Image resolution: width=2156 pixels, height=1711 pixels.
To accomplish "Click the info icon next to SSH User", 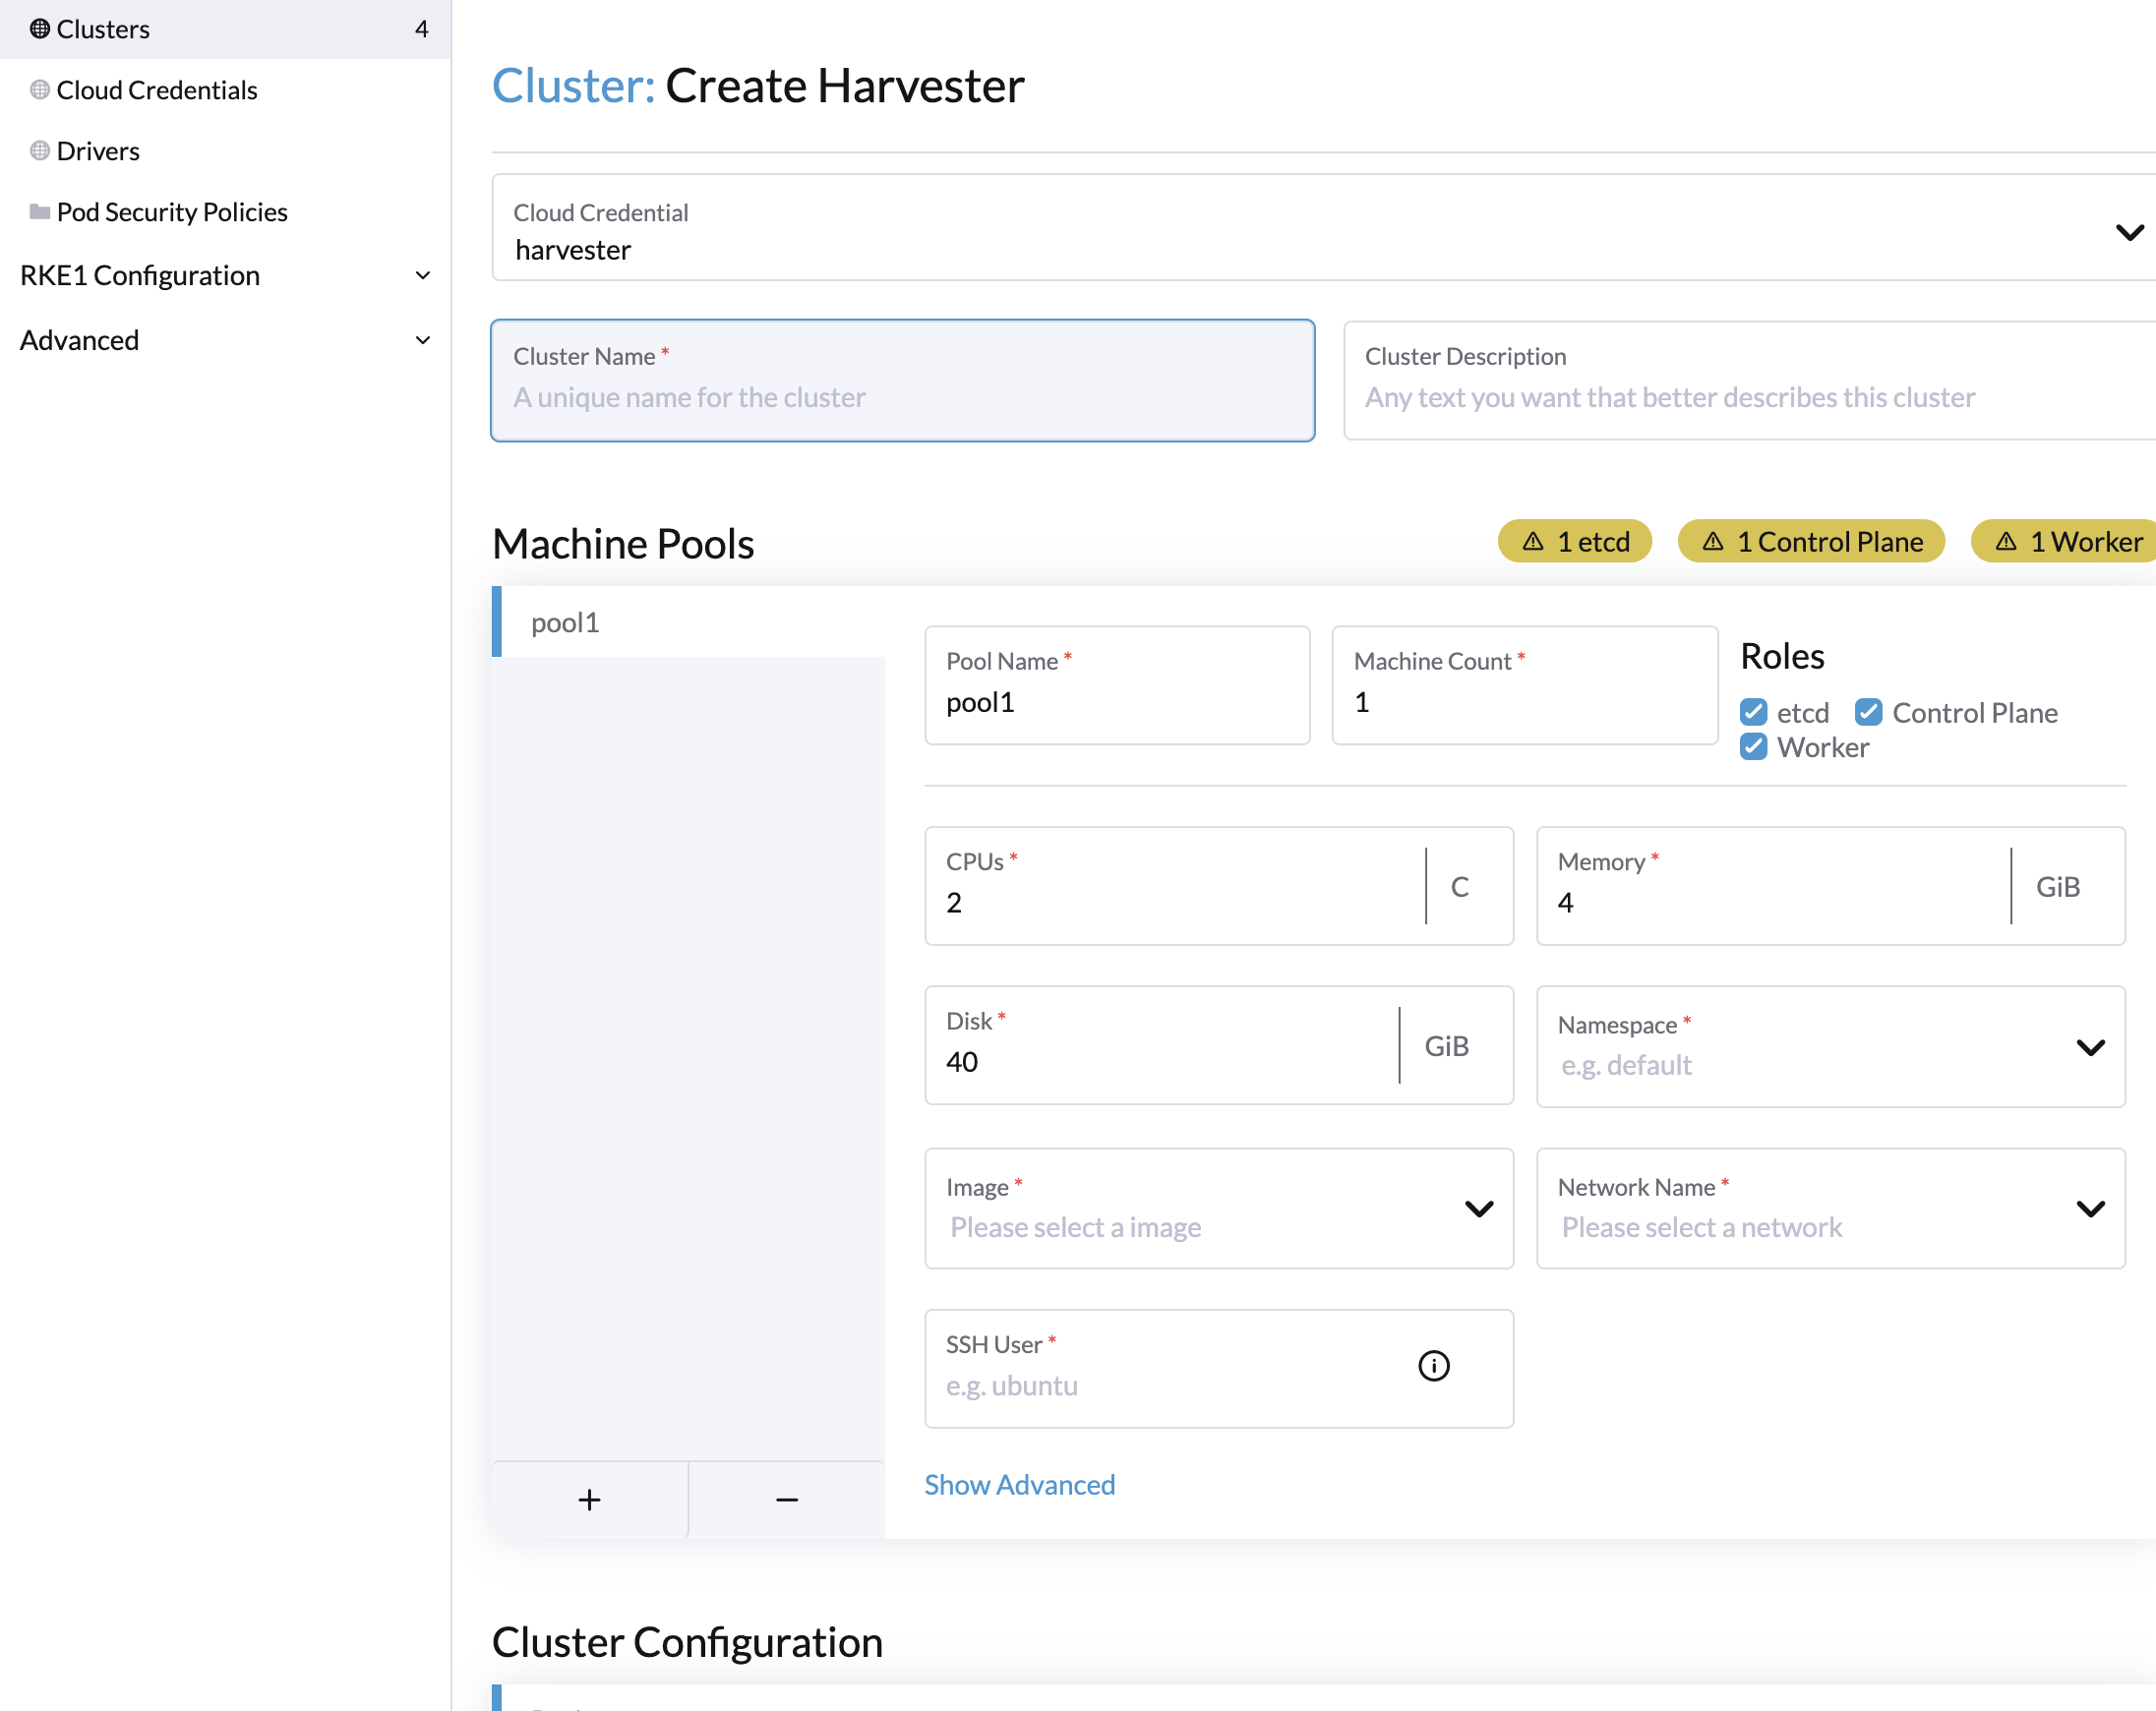I will [x=1433, y=1366].
